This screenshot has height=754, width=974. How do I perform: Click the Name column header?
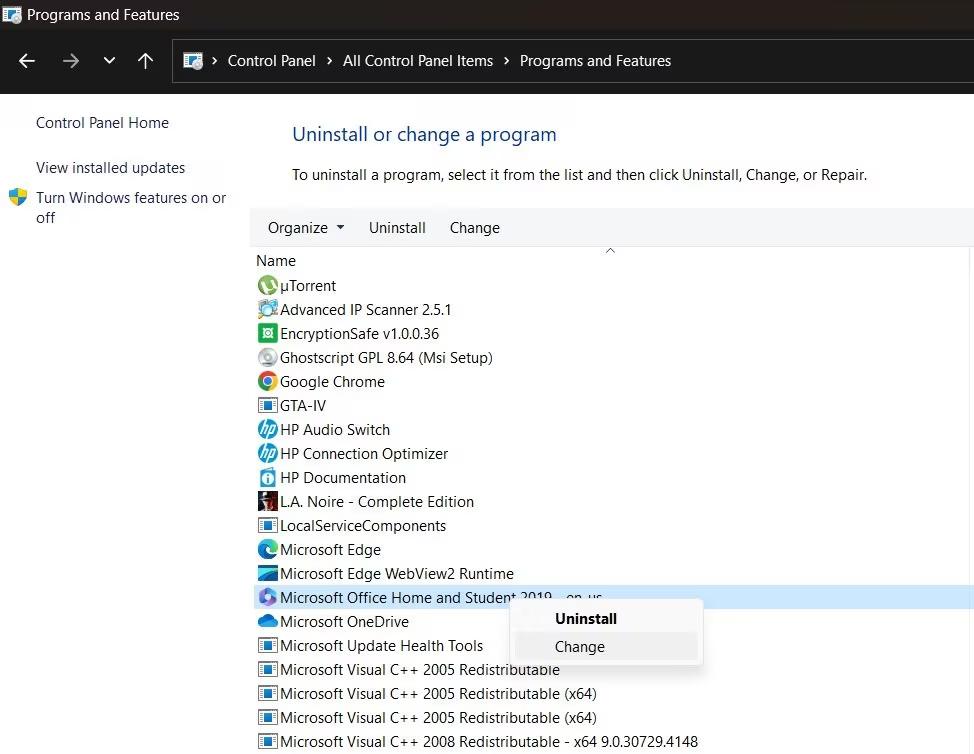276,261
